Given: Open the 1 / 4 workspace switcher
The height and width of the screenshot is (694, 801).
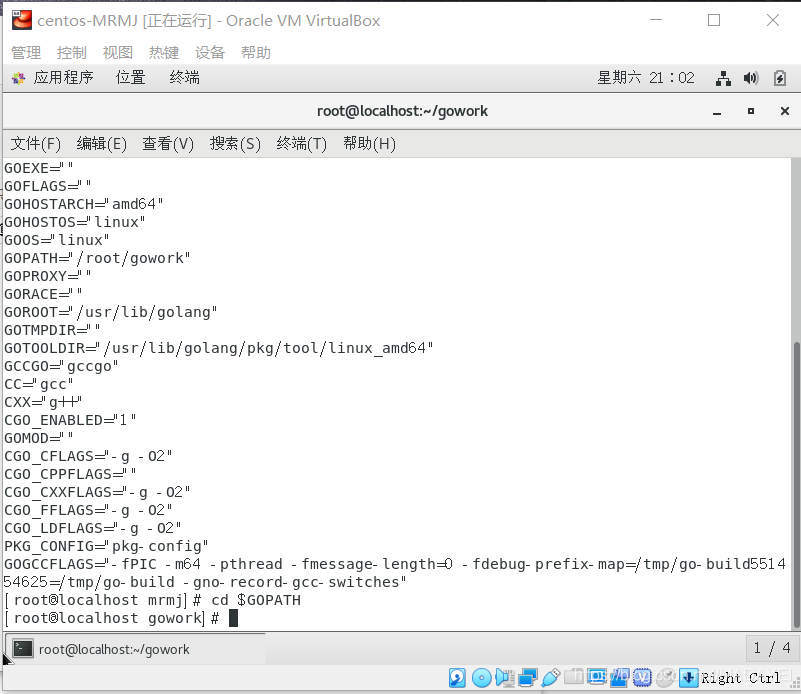Looking at the screenshot, I should tap(772, 649).
